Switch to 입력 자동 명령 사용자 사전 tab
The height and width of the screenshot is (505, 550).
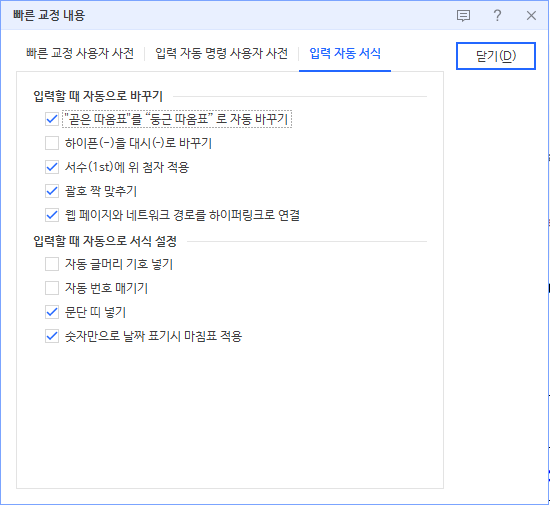[x=221, y=53]
